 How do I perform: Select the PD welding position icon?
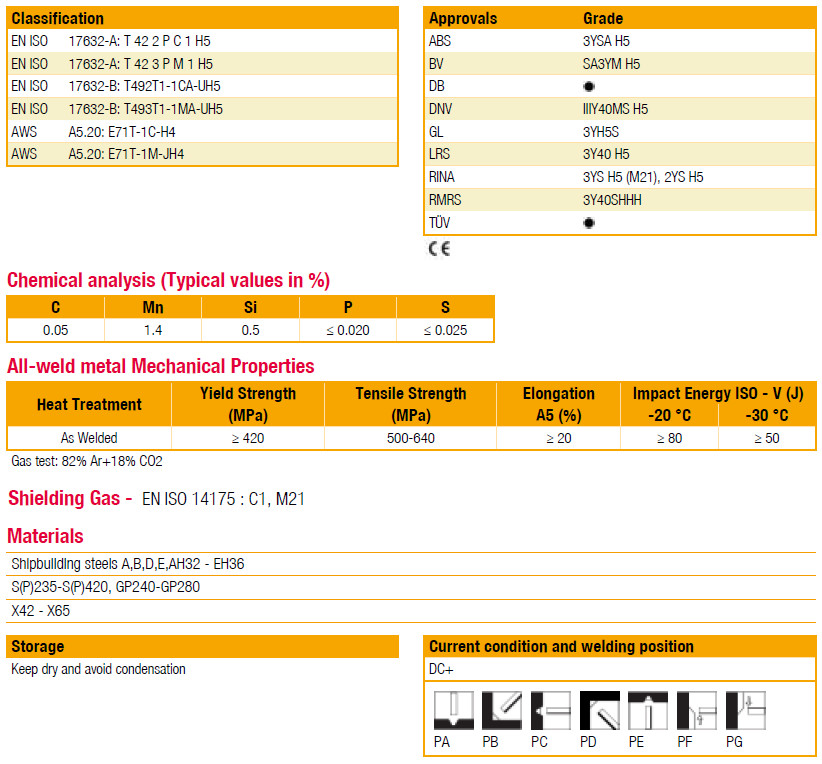[x=600, y=711]
